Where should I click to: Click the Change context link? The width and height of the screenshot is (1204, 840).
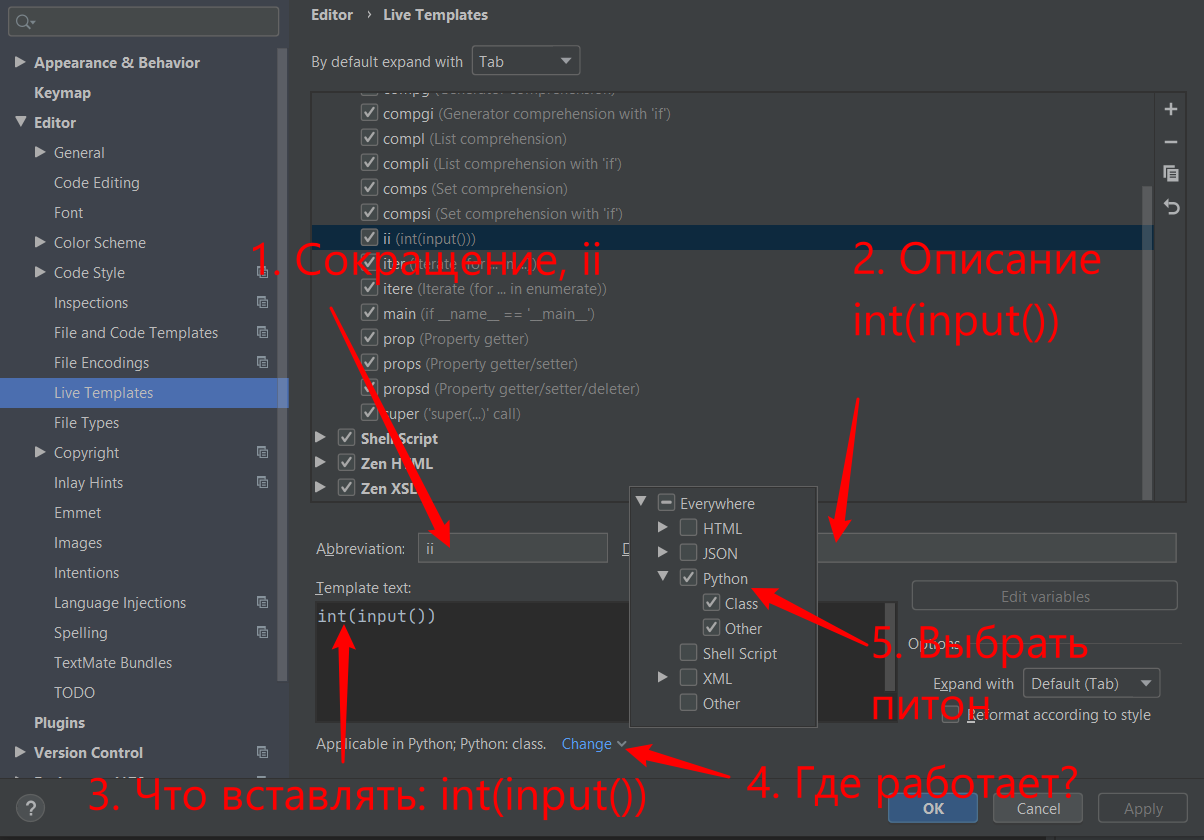point(587,744)
